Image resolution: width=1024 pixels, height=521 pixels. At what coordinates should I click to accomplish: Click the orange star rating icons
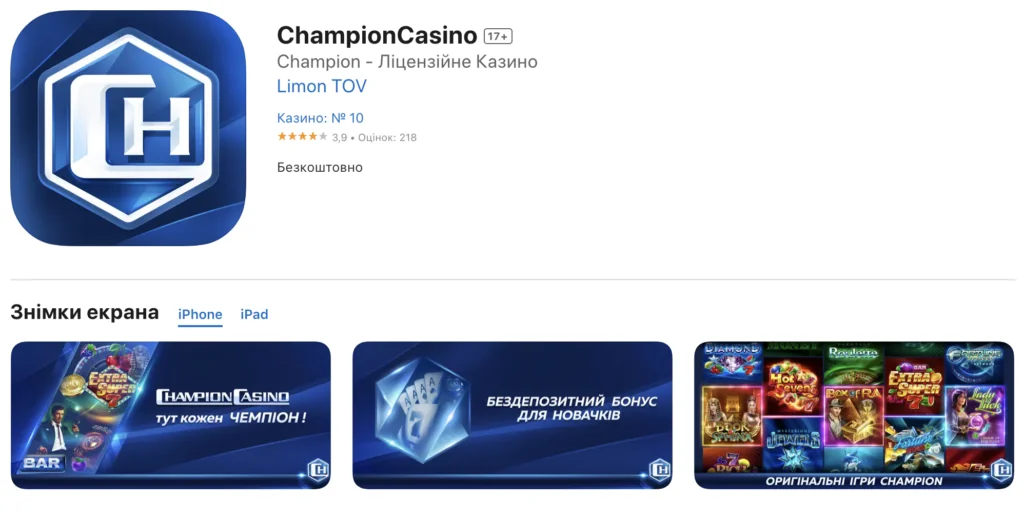[302, 136]
